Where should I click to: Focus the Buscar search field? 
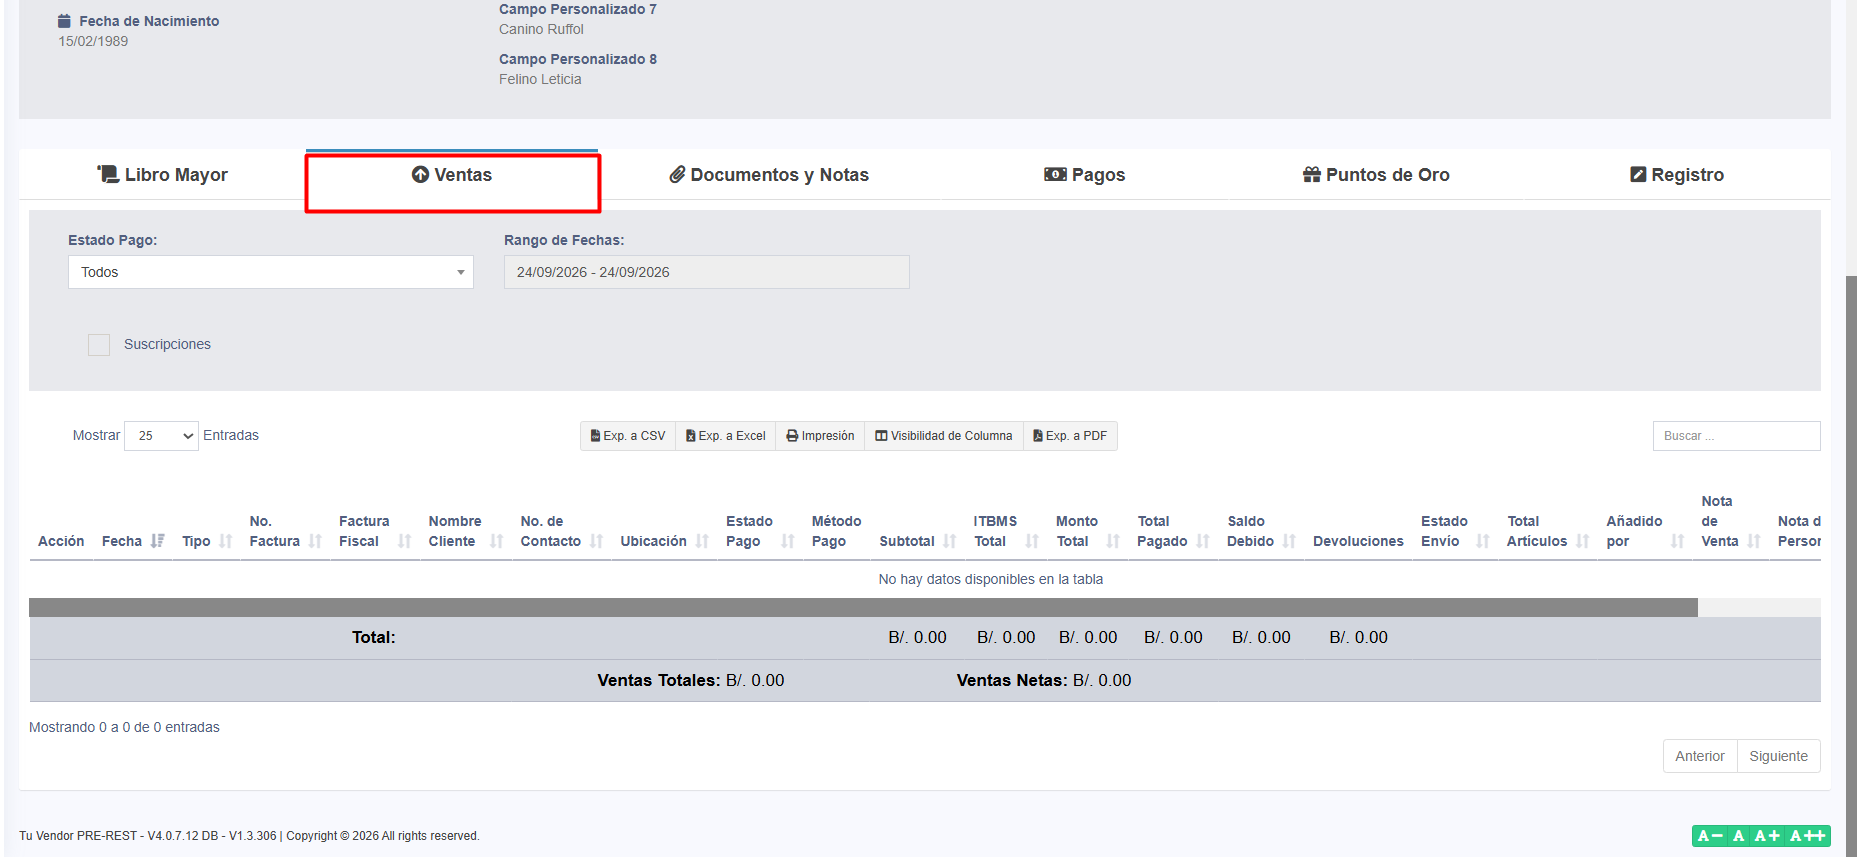click(x=1736, y=436)
